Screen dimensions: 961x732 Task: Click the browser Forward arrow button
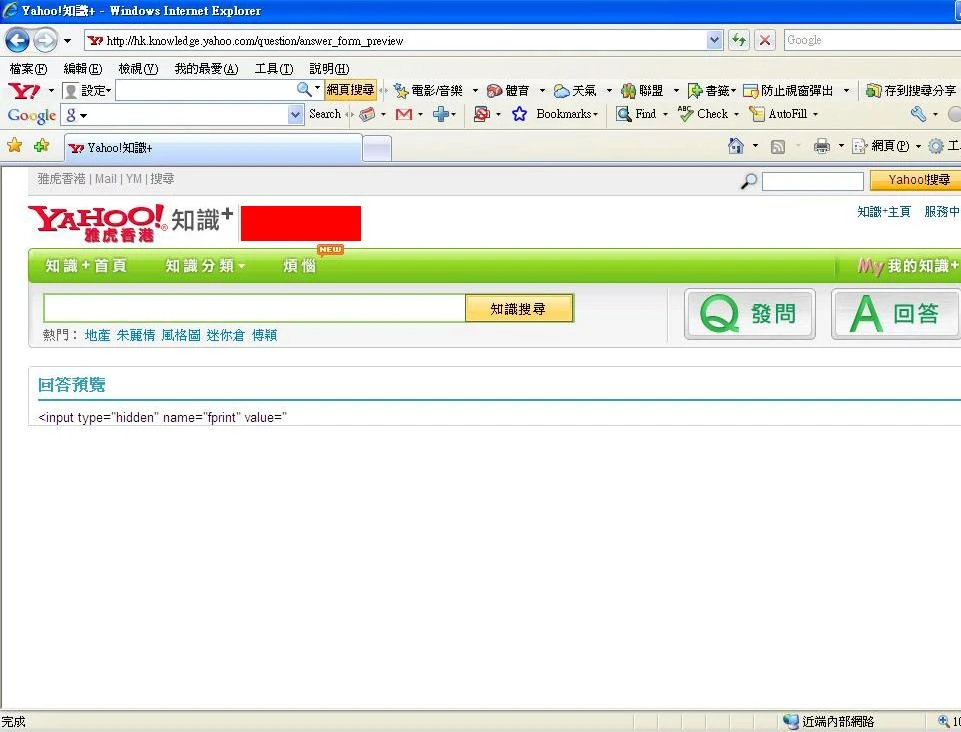point(45,41)
